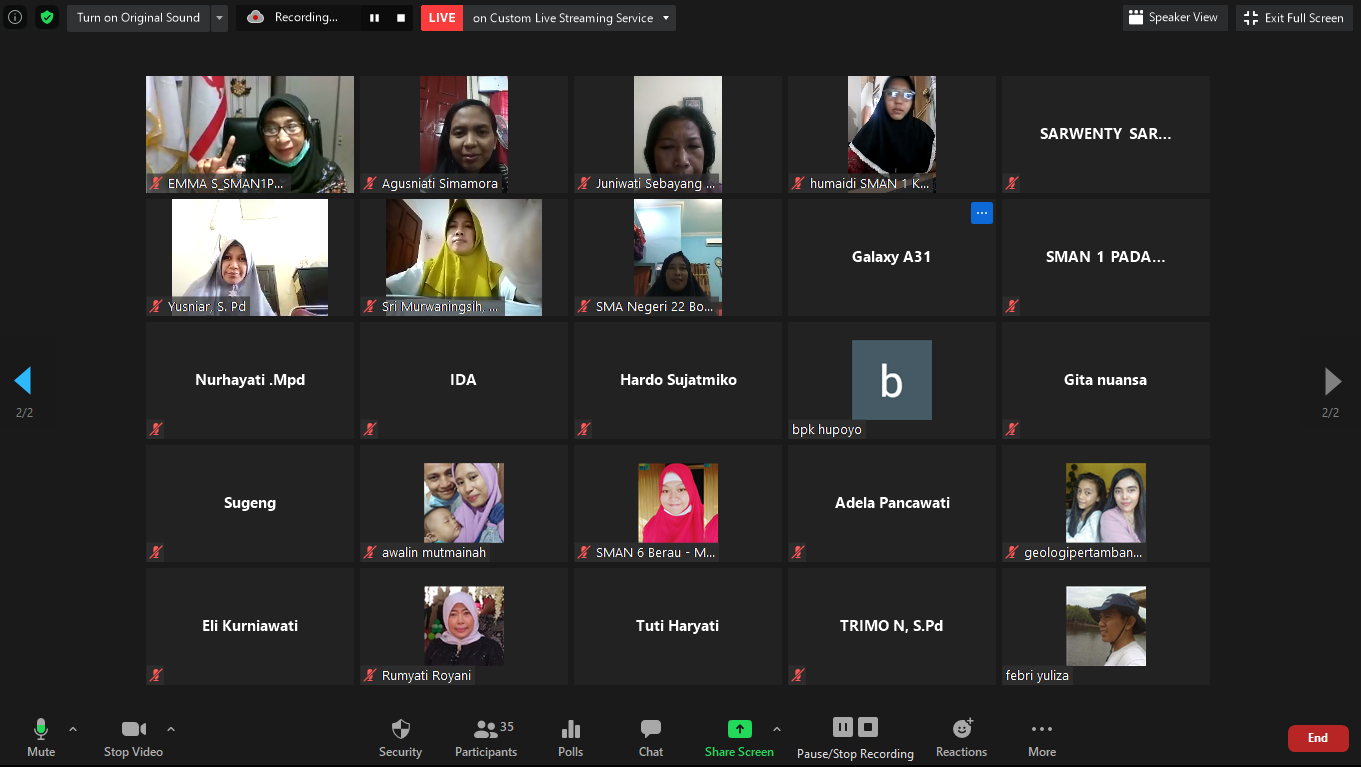
Task: Click the green encryption shield icon
Action: coord(47,17)
